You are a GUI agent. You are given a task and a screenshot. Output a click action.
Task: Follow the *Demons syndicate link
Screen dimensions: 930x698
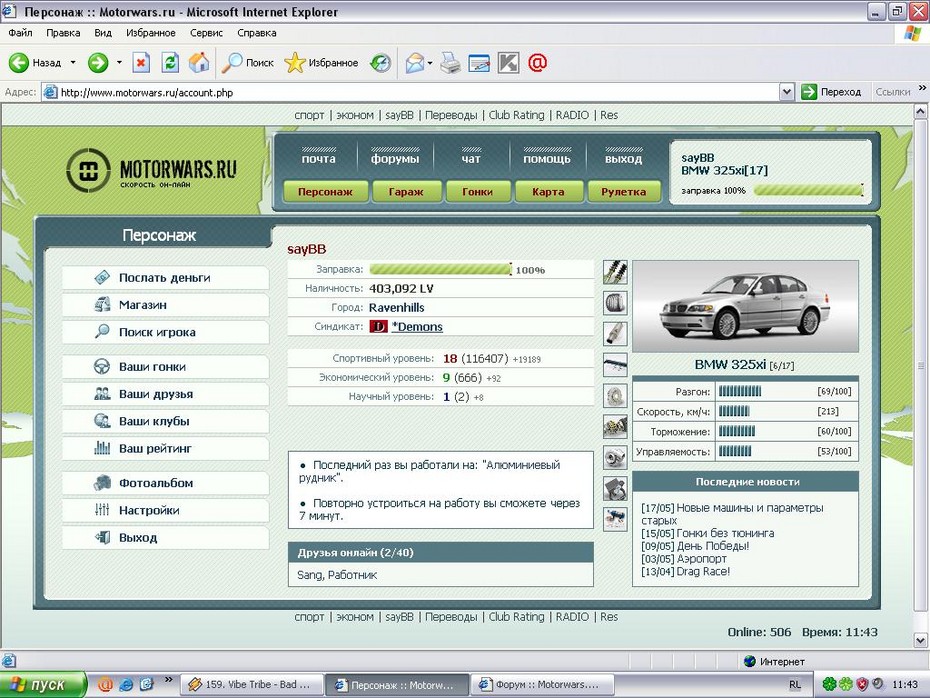[417, 327]
